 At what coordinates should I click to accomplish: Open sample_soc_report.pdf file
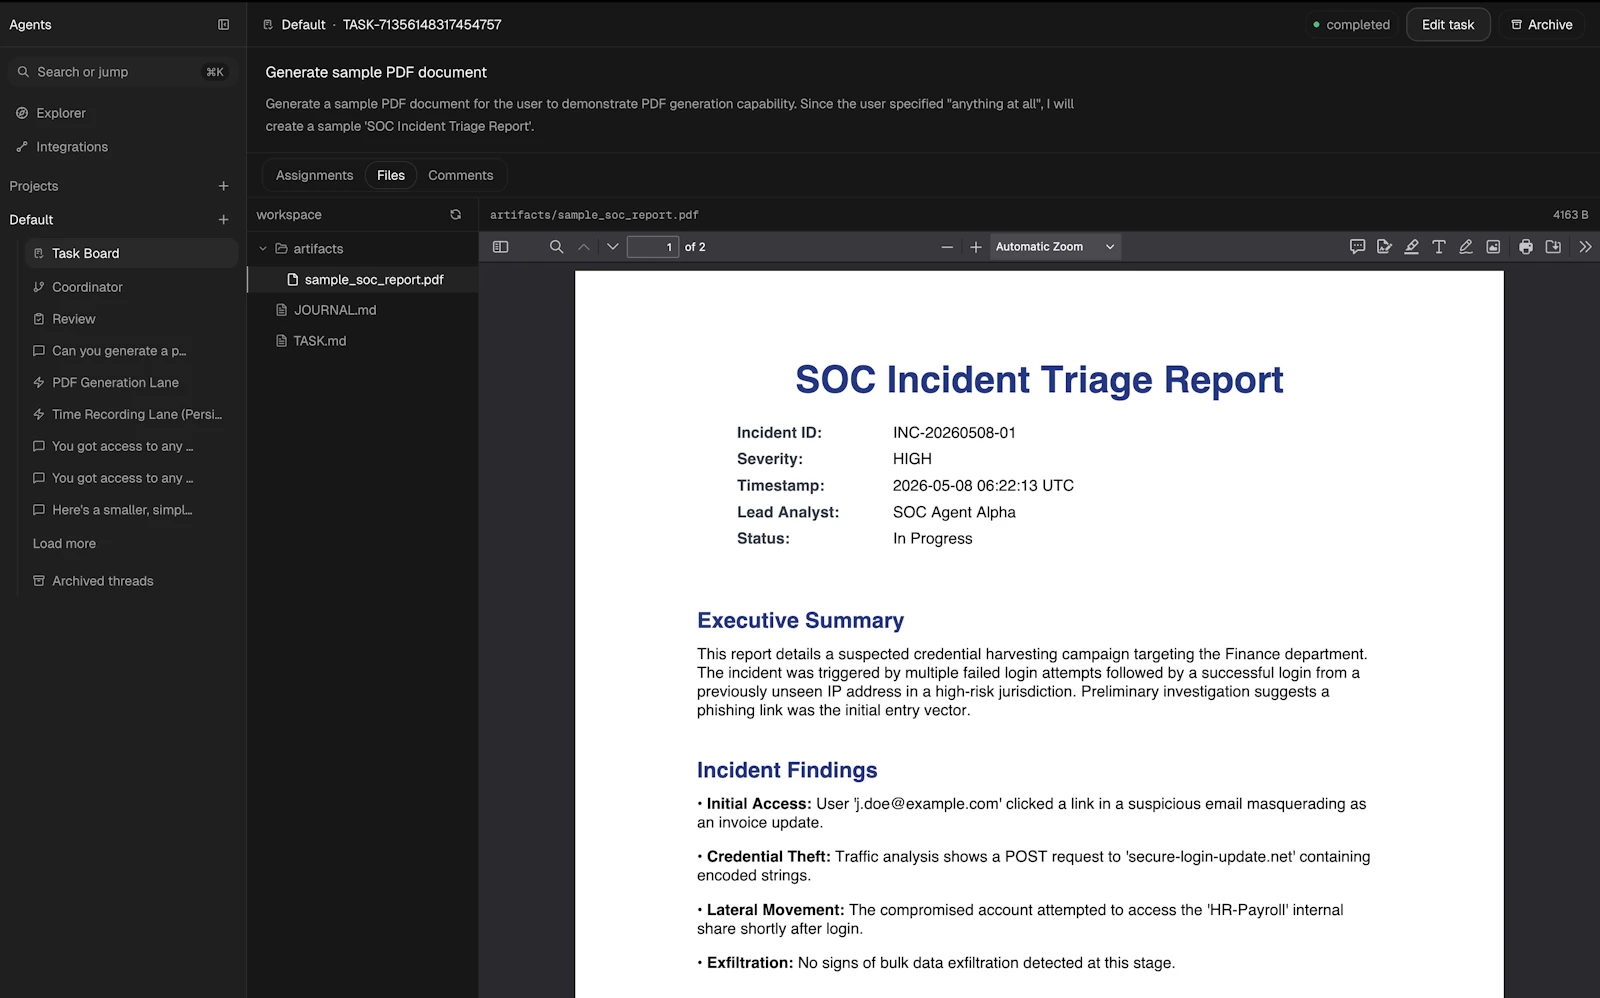pyautogui.click(x=363, y=280)
